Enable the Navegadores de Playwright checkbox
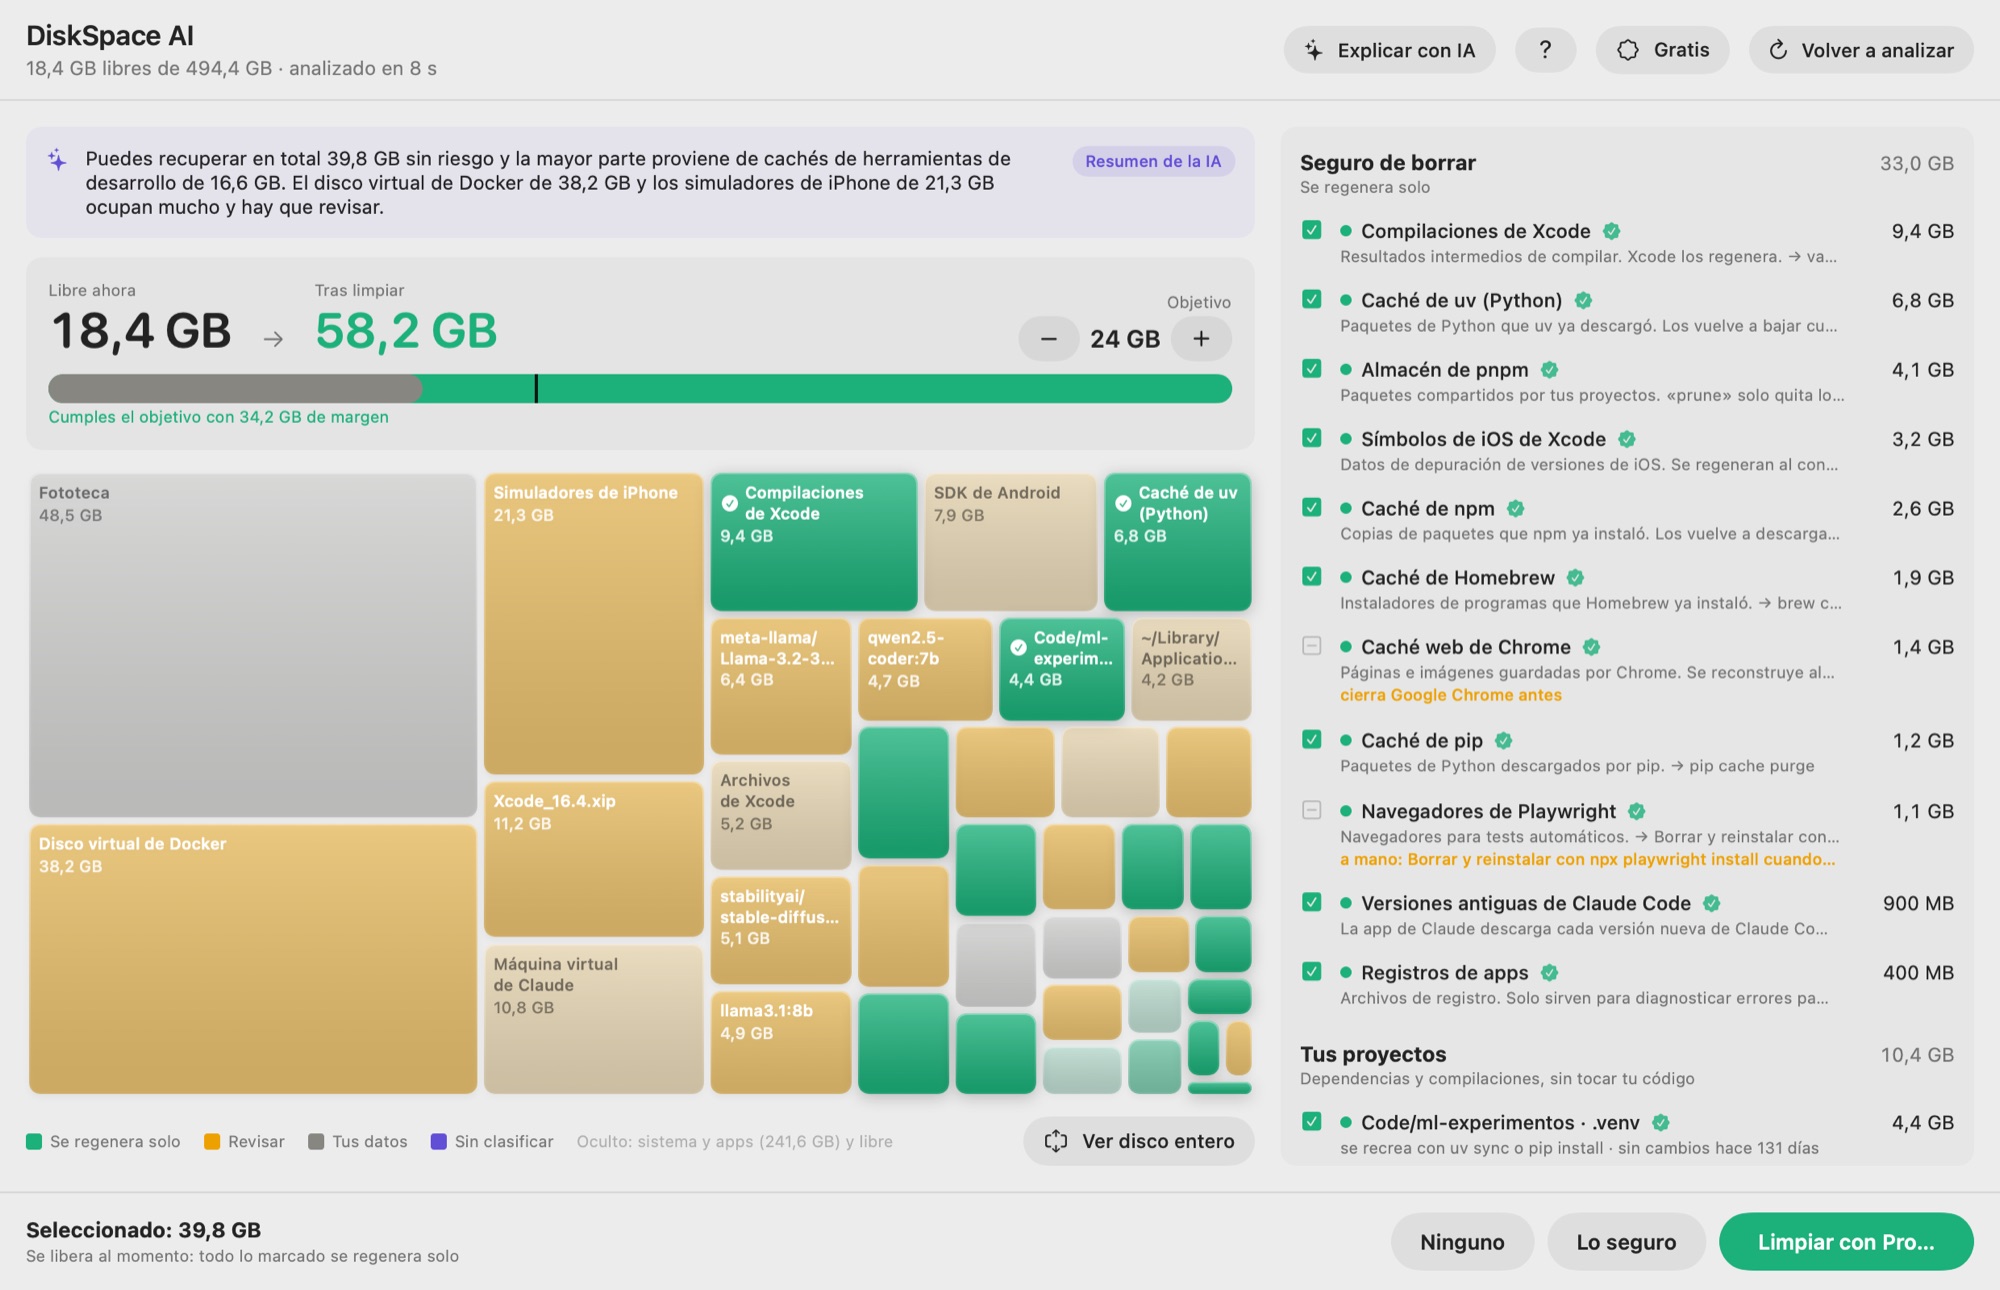The height and width of the screenshot is (1290, 2000). 1312,810
